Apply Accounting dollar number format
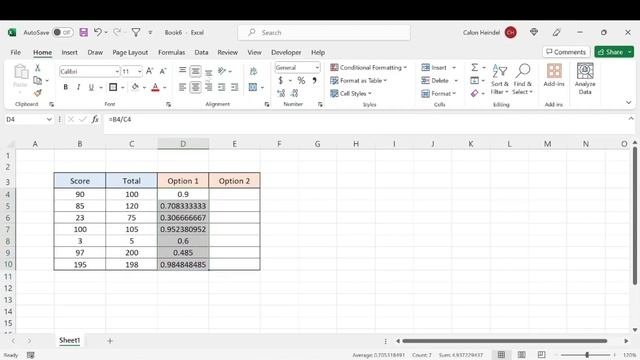640x360 pixels. pos(281,80)
